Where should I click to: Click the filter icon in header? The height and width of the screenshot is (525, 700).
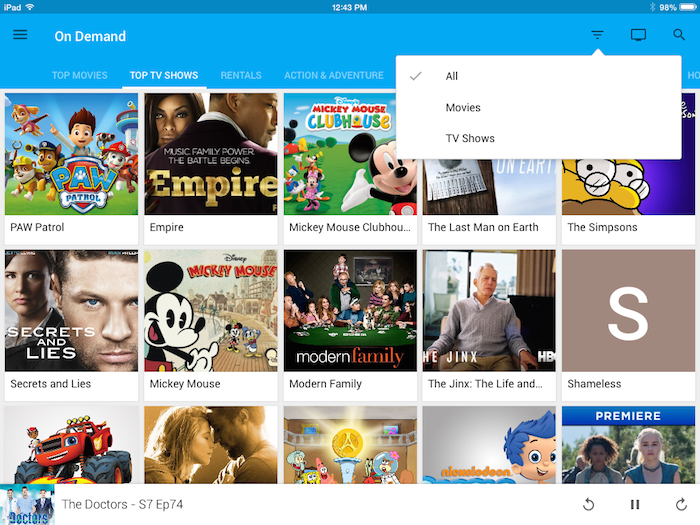pyautogui.click(x=597, y=35)
